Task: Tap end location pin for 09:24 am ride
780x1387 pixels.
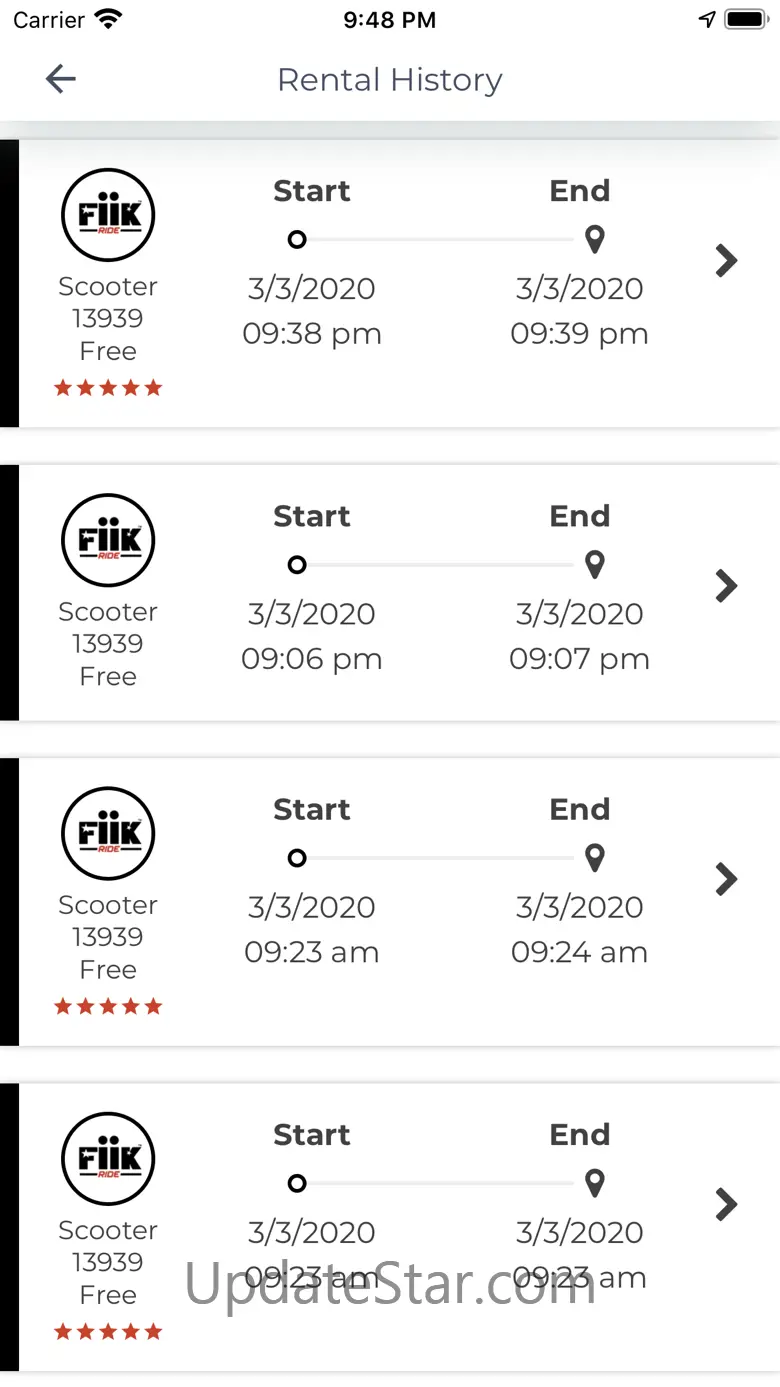Action: click(x=595, y=858)
